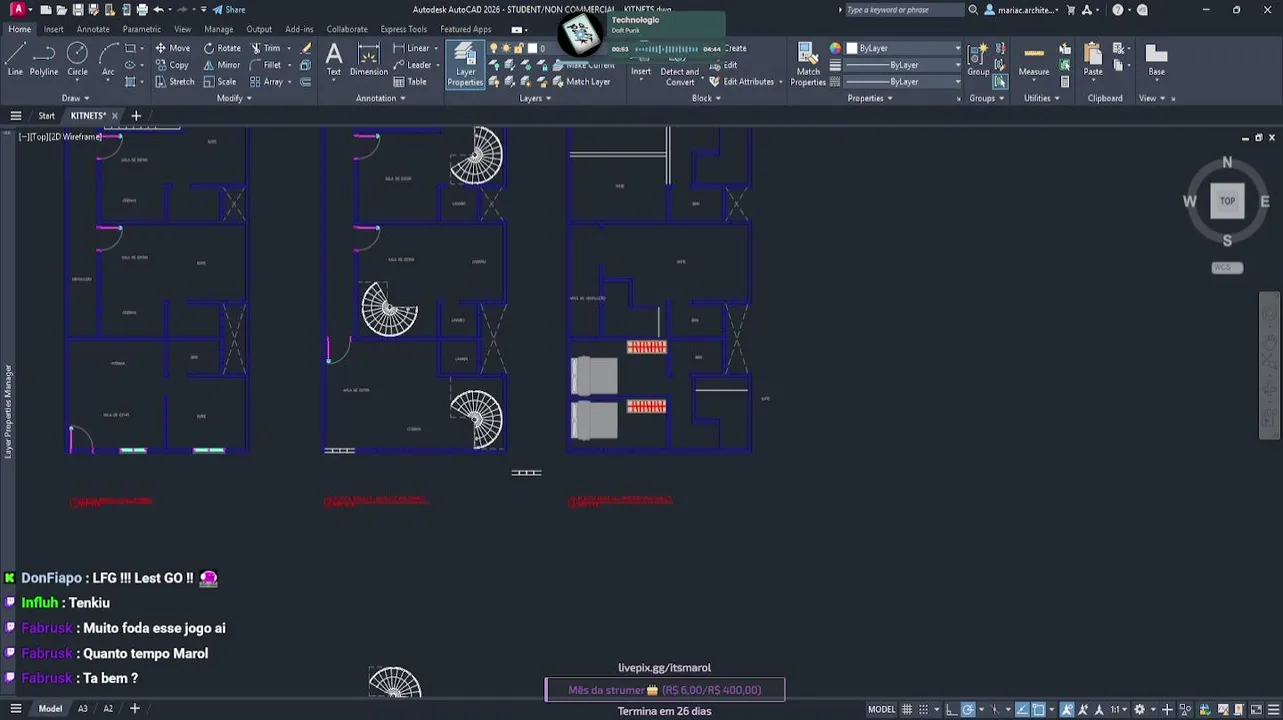Open the Annotate ribbon tab

coord(93,29)
